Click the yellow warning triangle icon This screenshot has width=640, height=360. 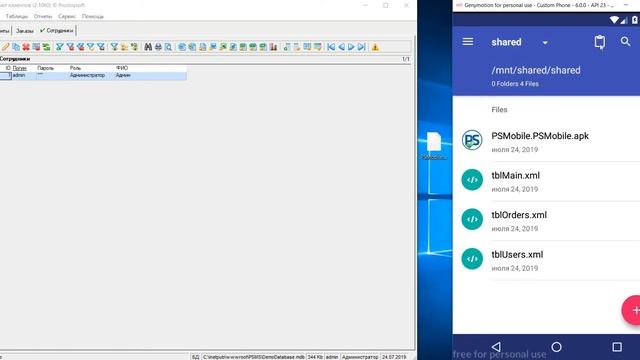[375, 47]
